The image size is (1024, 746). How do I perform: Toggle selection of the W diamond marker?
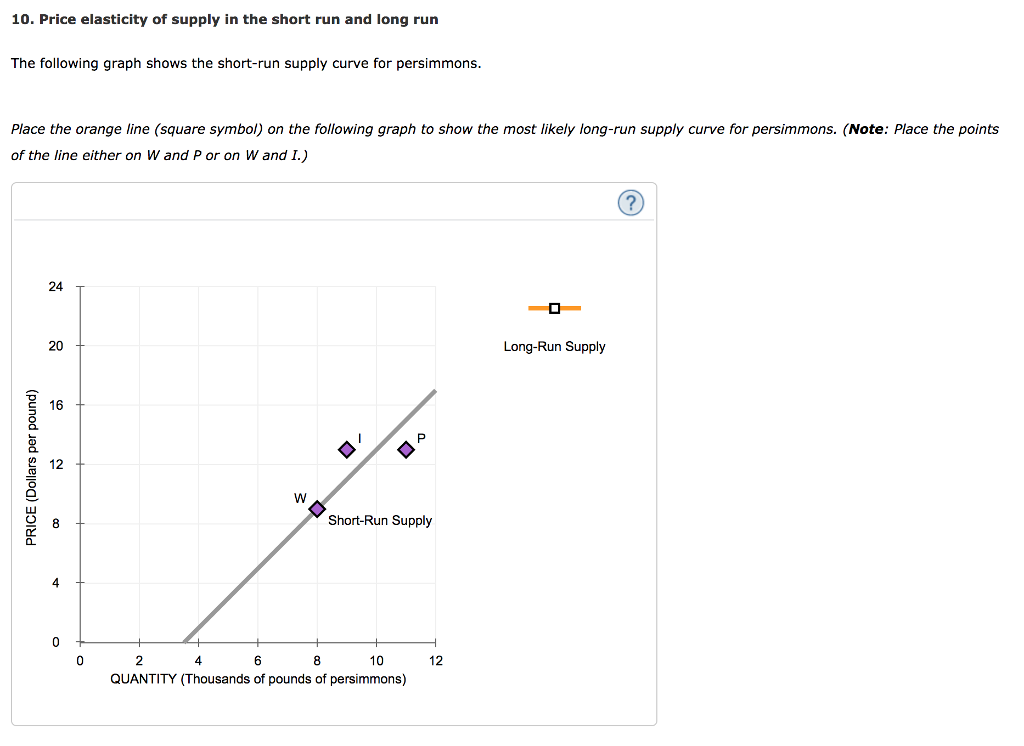coord(318,508)
